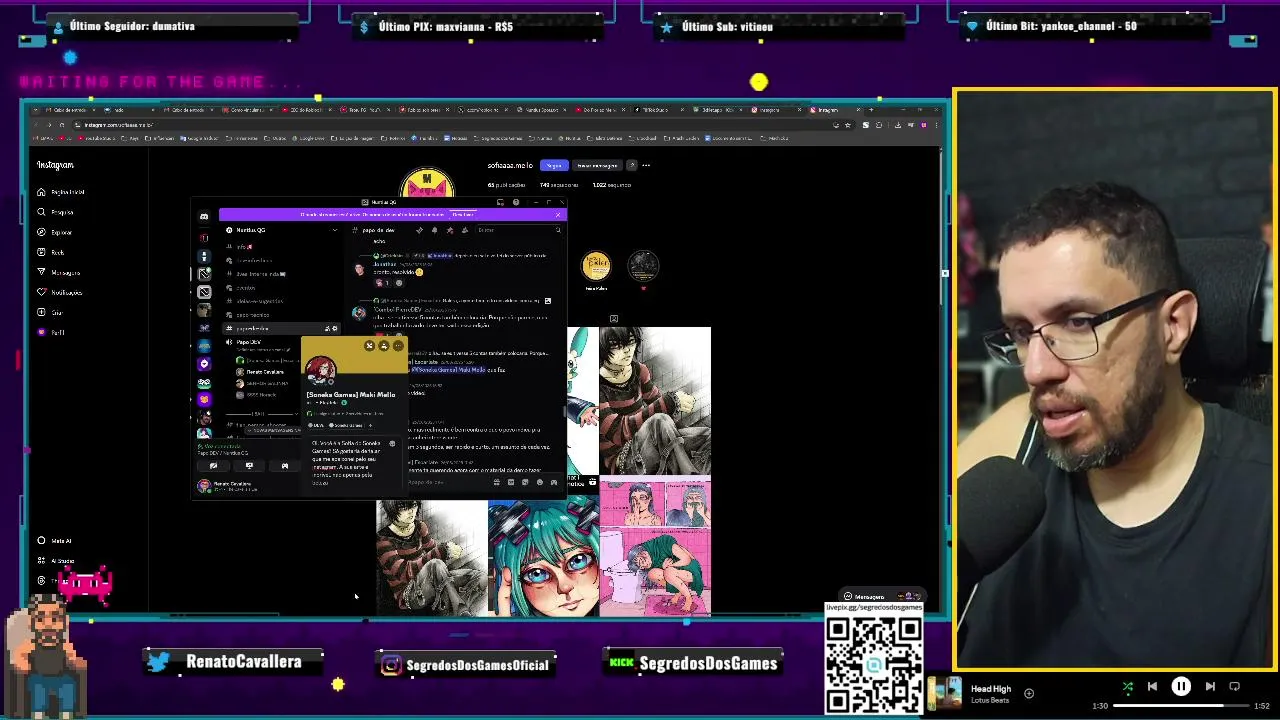
Task: Go back in Chrome
Action: (x=37, y=125)
